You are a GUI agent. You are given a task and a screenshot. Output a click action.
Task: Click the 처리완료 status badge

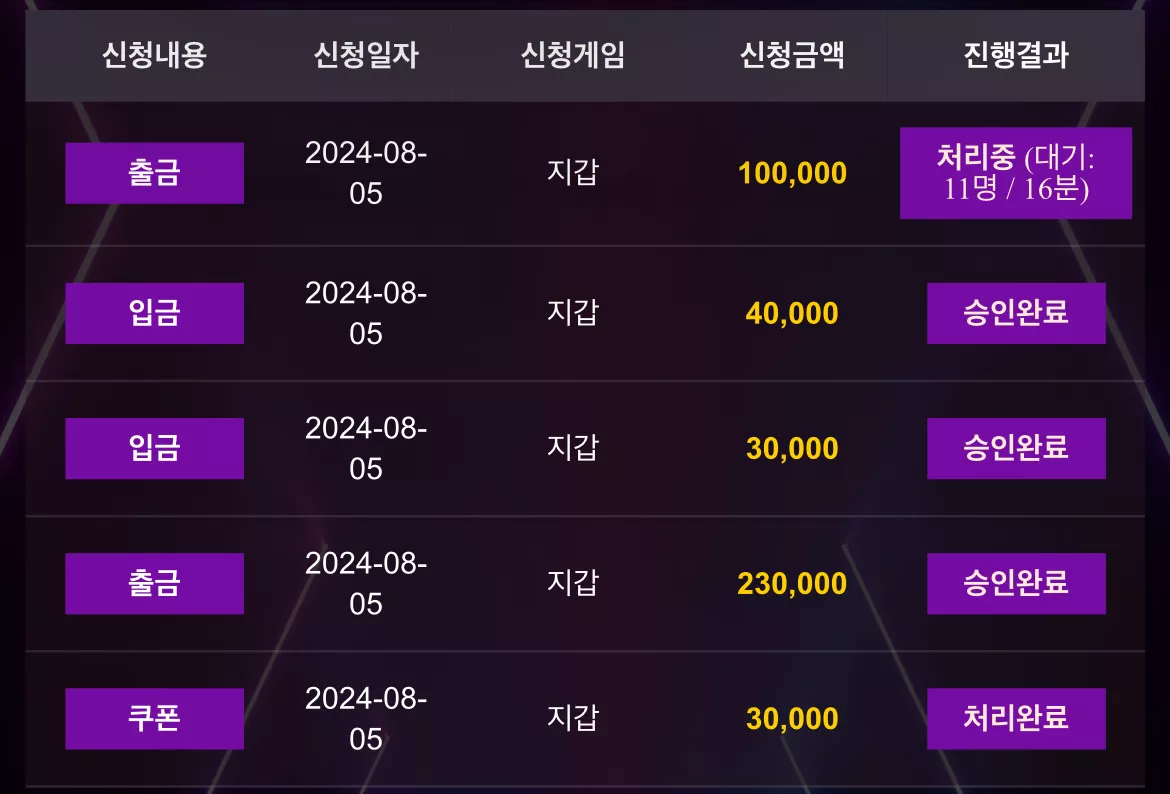coord(1016,719)
